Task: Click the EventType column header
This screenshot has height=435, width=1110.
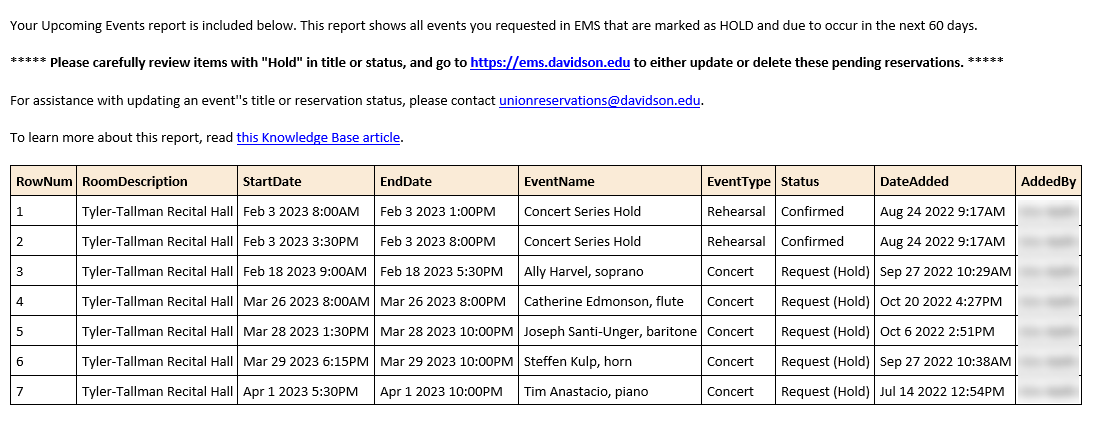Action: [738, 181]
